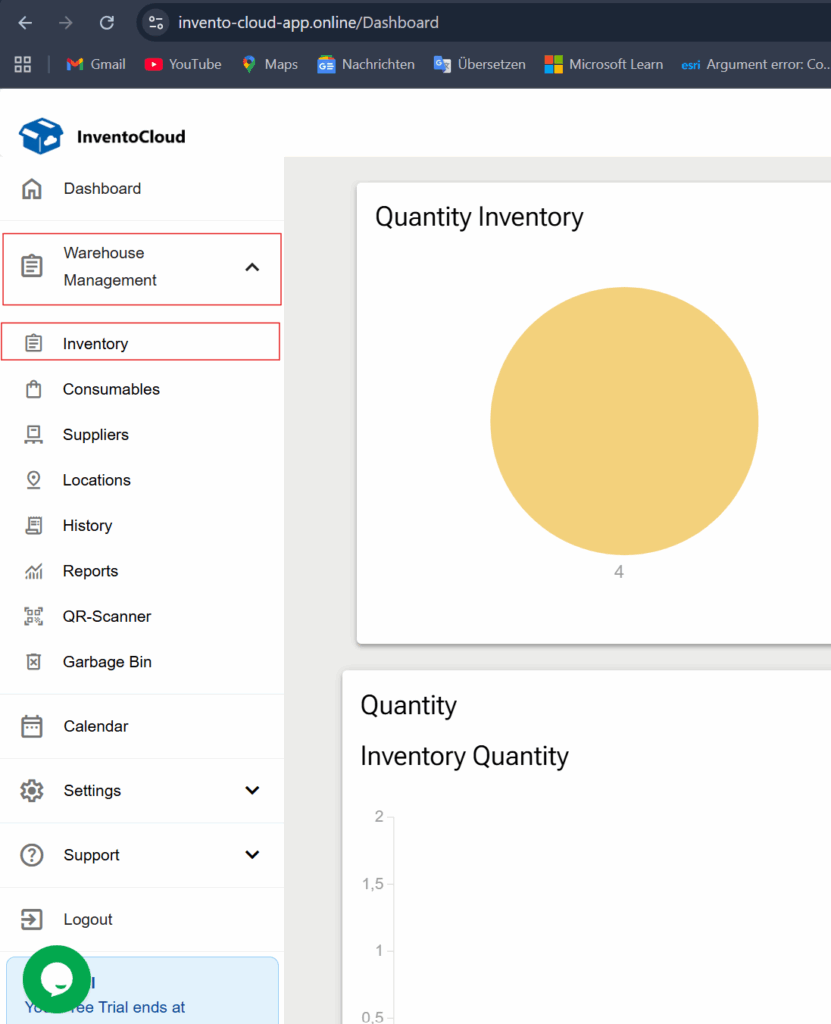The width and height of the screenshot is (831, 1024).
Task: Click the Garbage Bin icon
Action: click(33, 661)
